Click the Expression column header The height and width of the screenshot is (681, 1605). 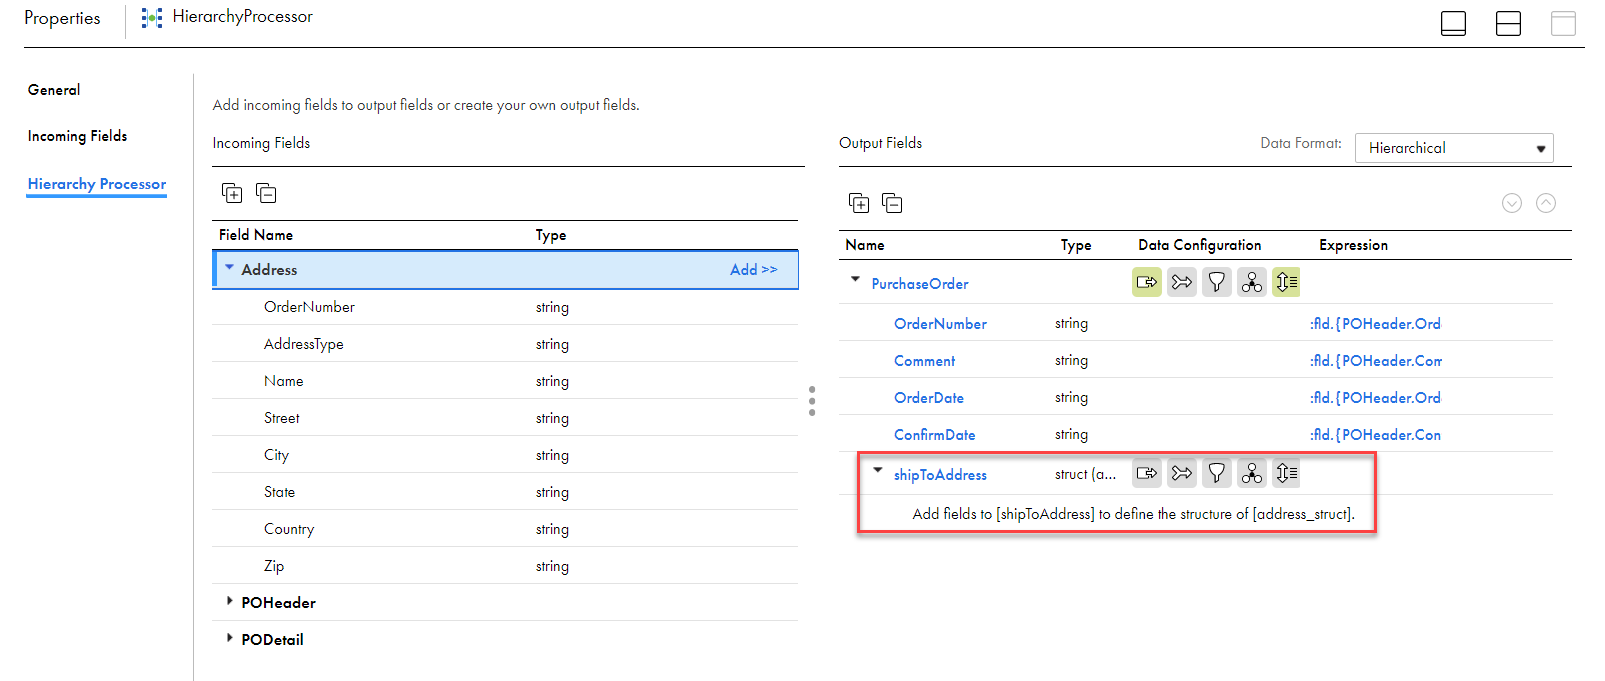(1353, 245)
